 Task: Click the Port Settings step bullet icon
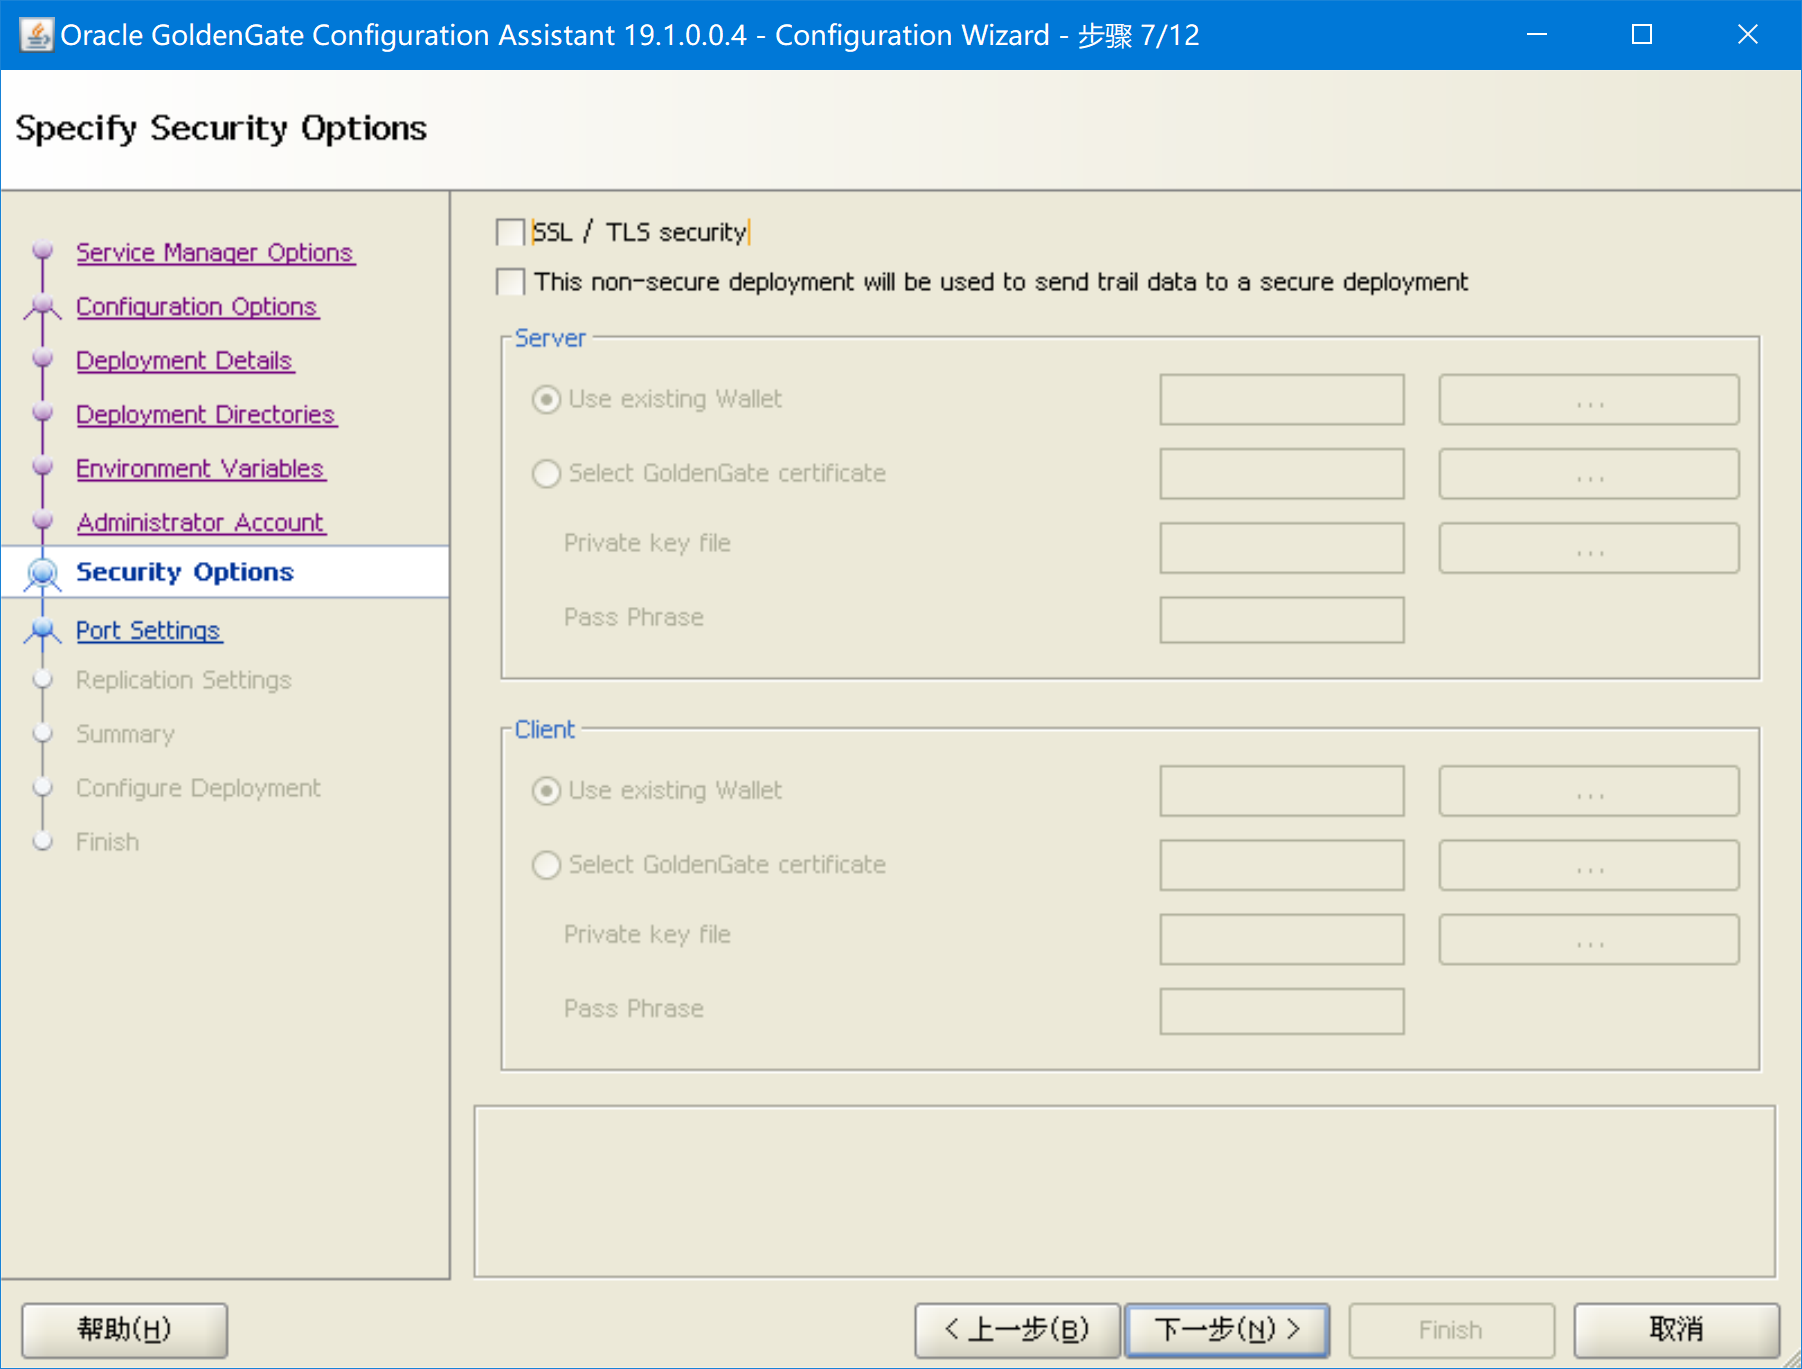coord(42,630)
